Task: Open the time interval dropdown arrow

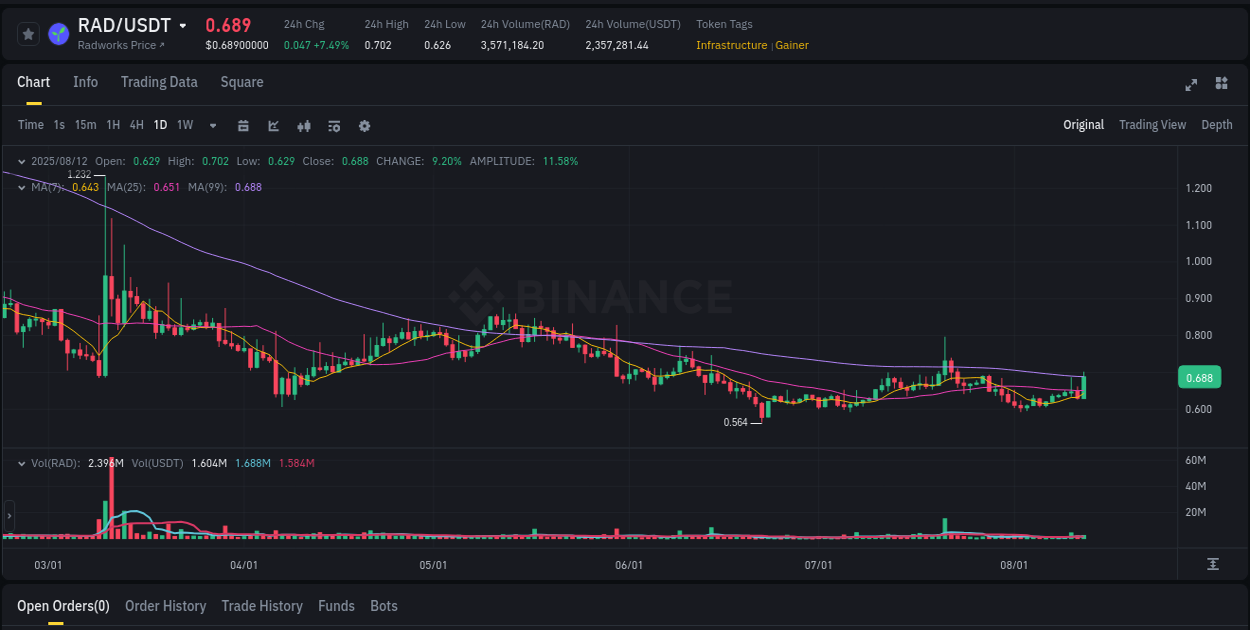Action: coord(211,126)
